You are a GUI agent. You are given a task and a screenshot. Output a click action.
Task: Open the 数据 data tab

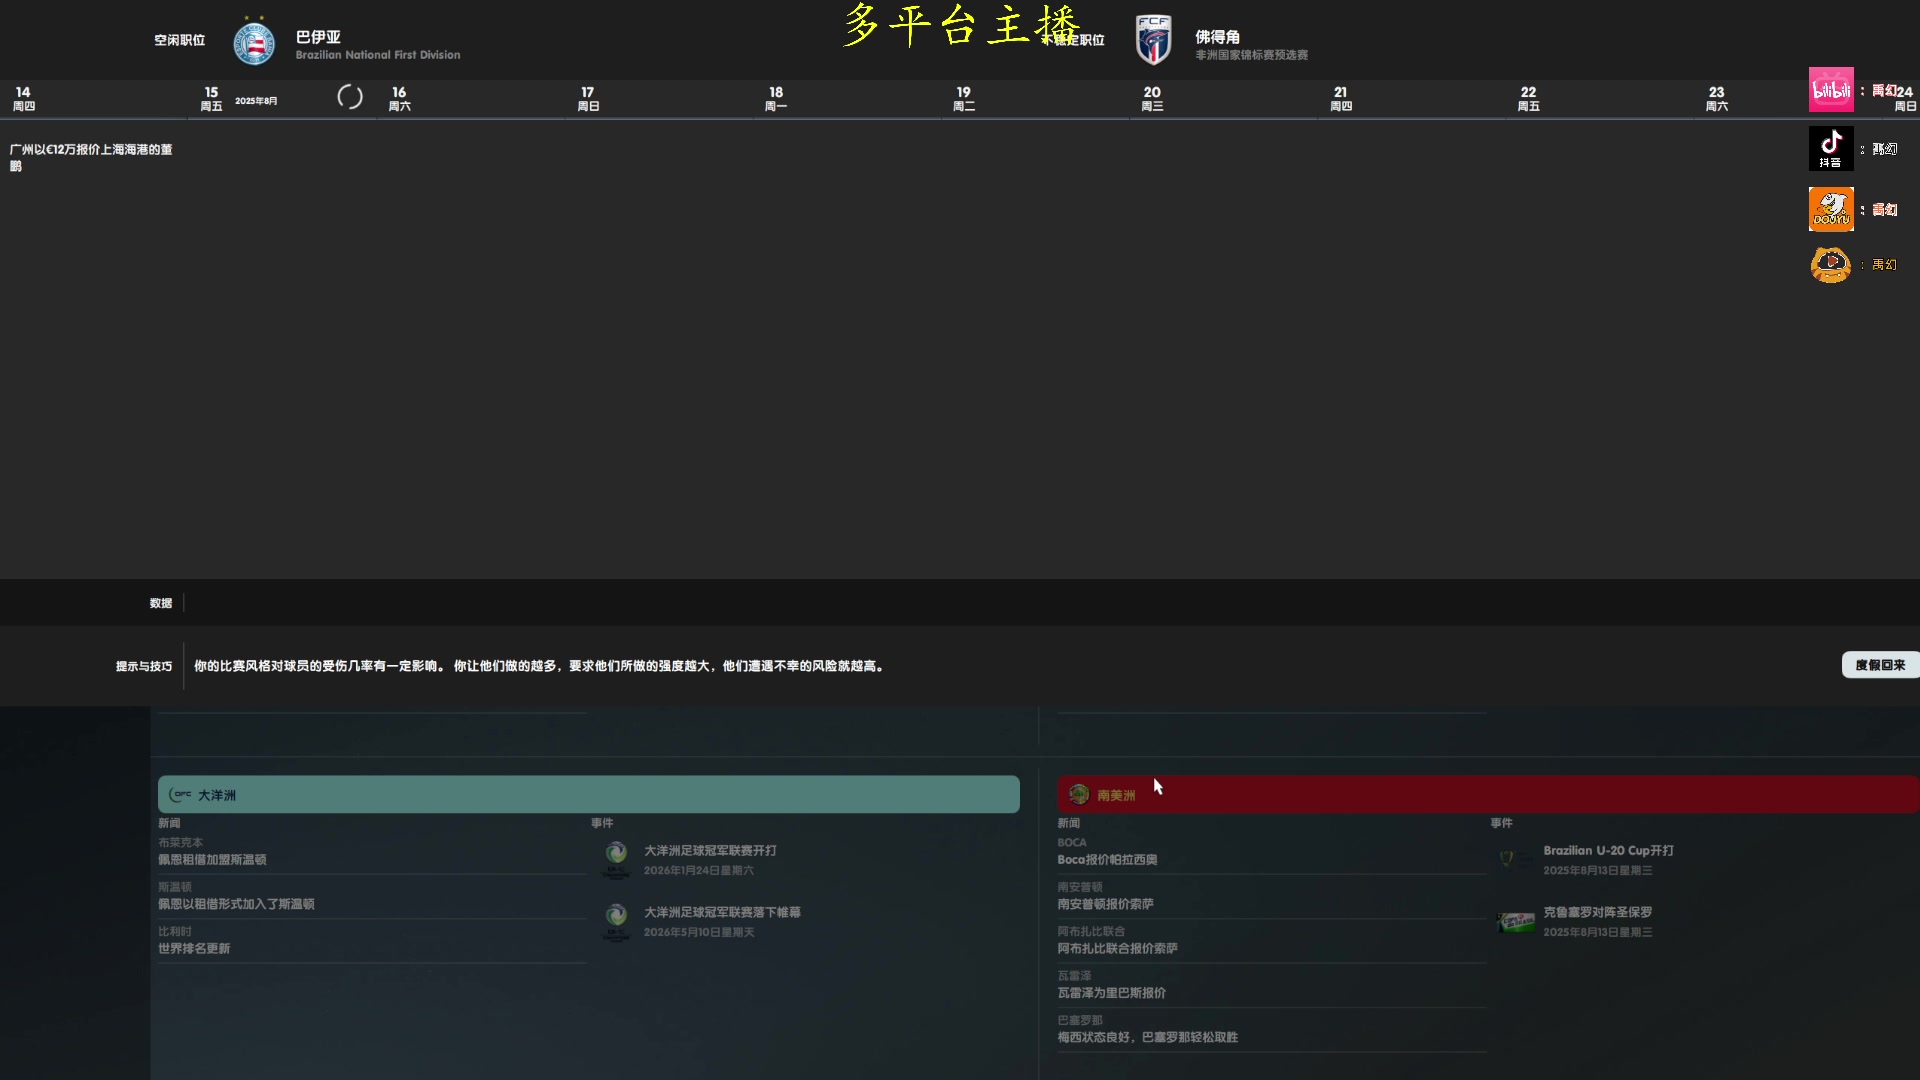point(161,603)
